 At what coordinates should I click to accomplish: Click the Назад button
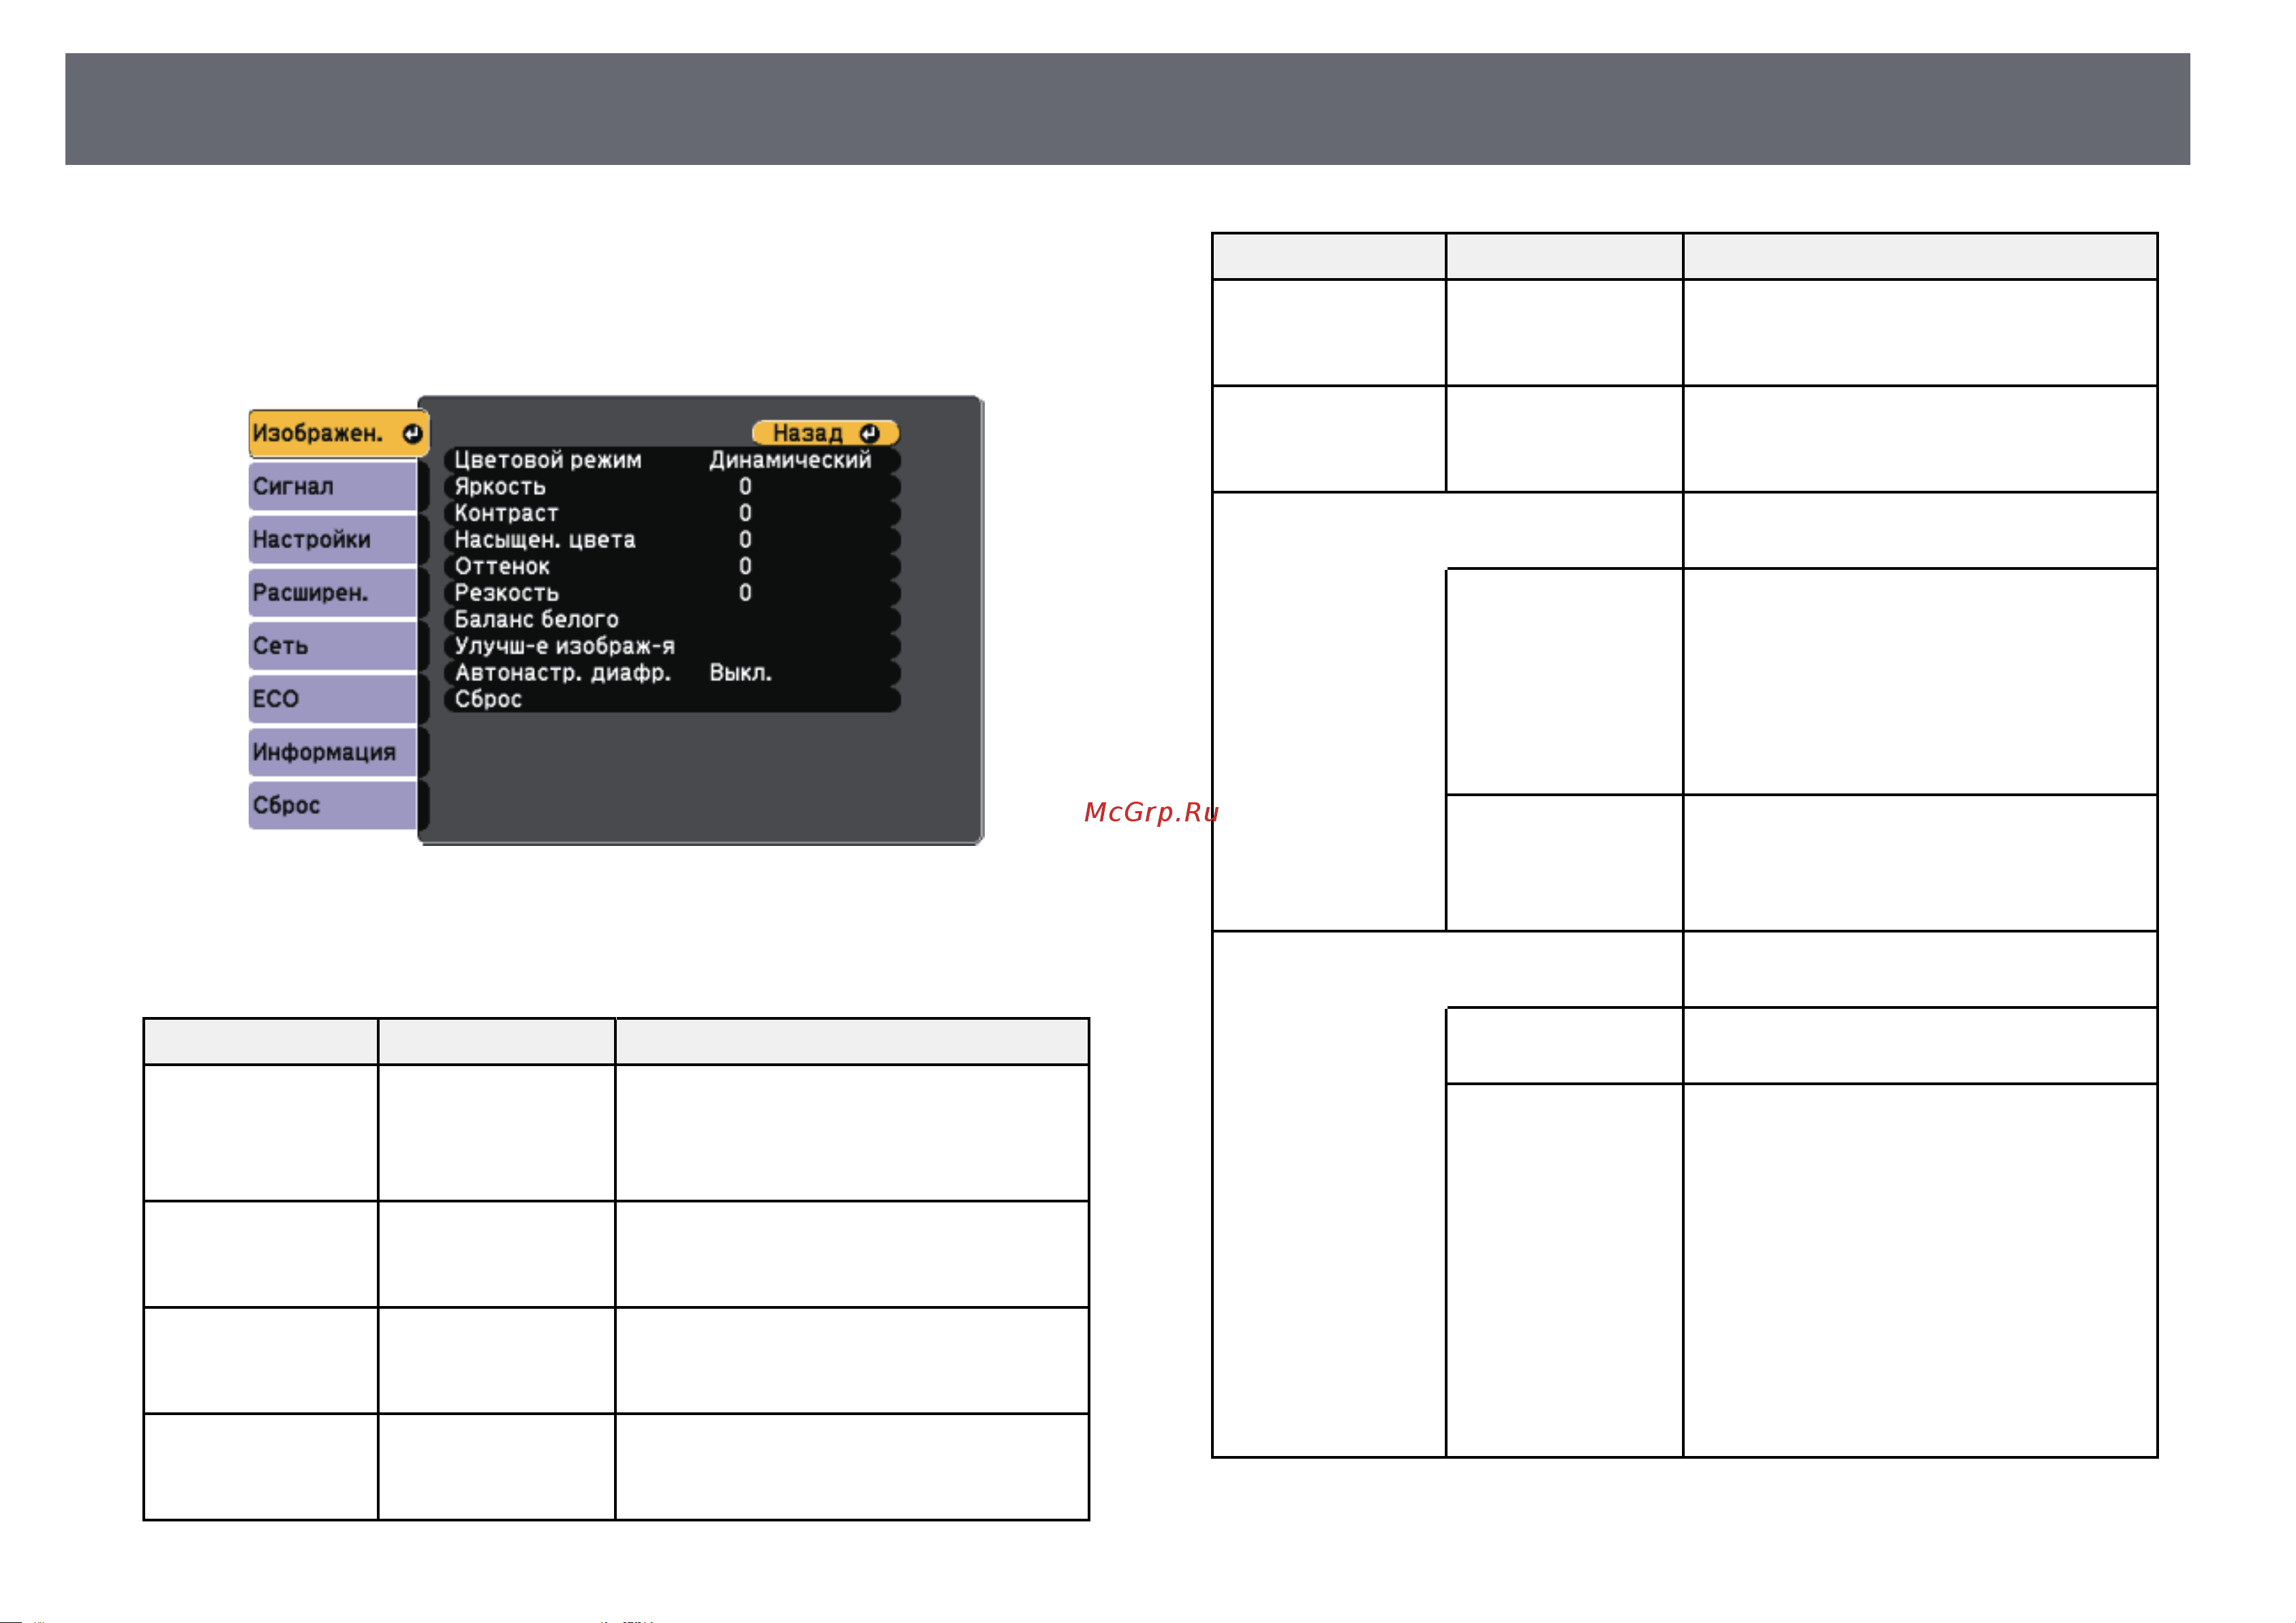click(825, 433)
